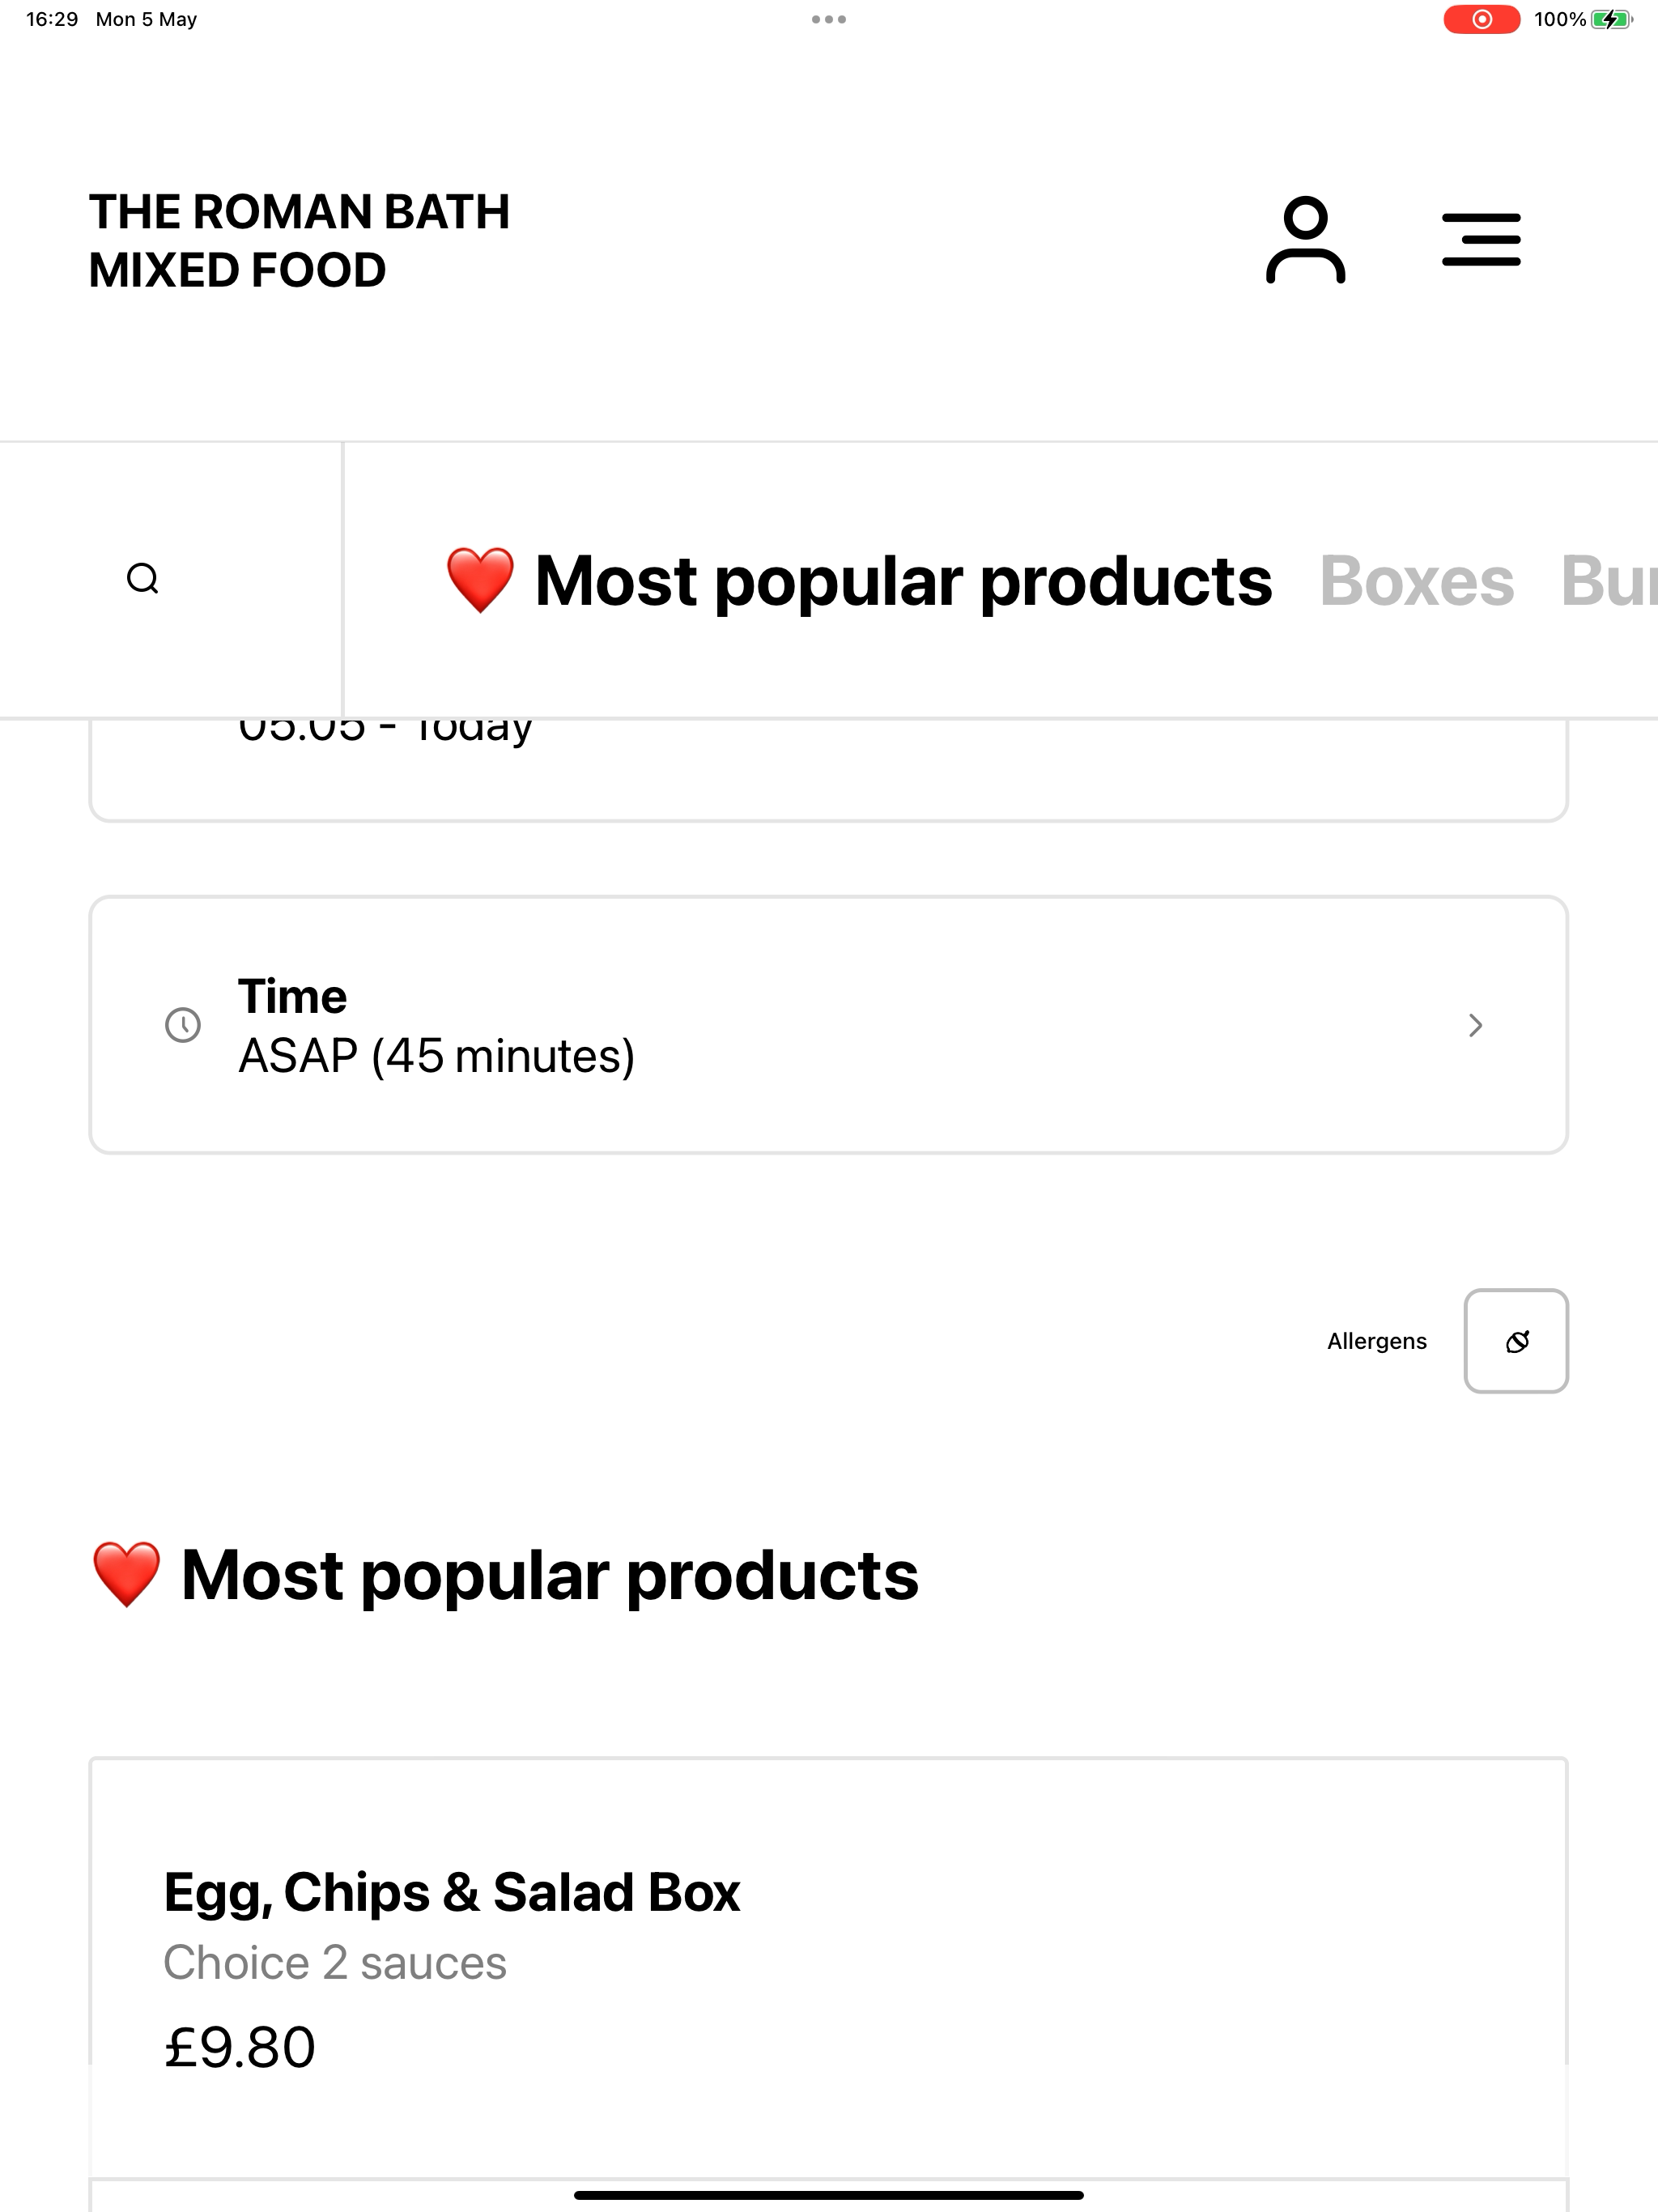
Task: Open the Egg, Chips & Salad Box item
Action: pos(828,1967)
